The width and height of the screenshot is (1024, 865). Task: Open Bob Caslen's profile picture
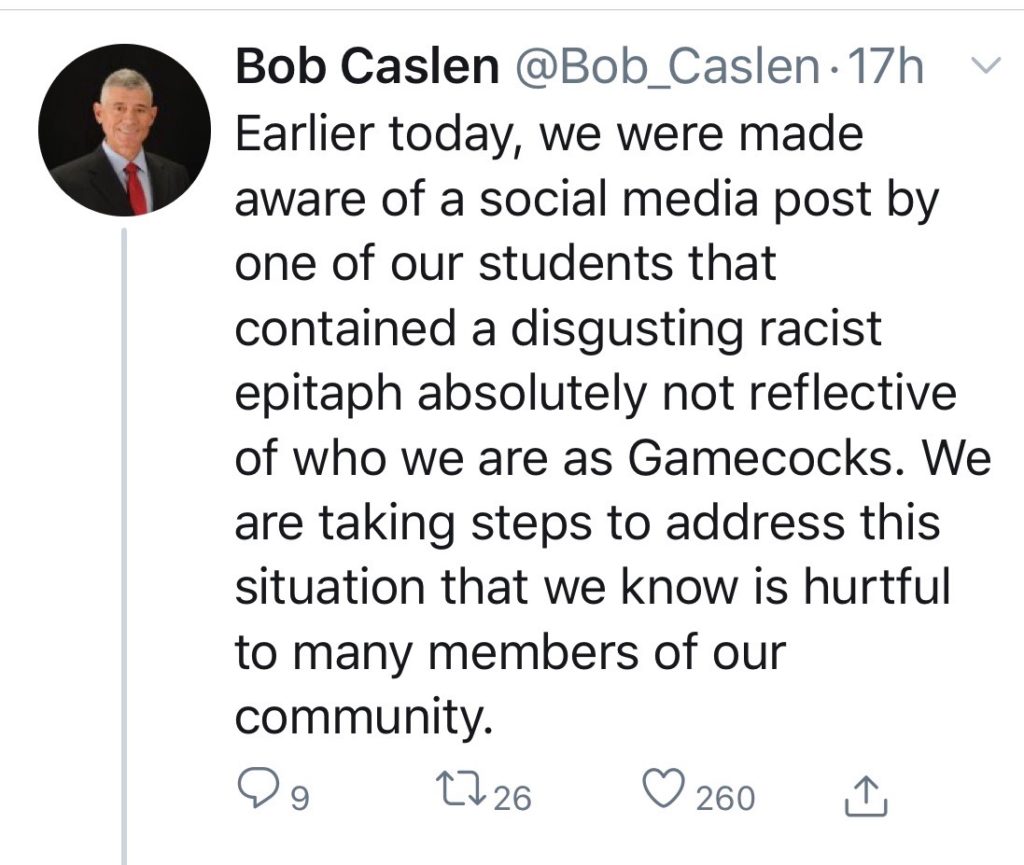pyautogui.click(x=125, y=130)
